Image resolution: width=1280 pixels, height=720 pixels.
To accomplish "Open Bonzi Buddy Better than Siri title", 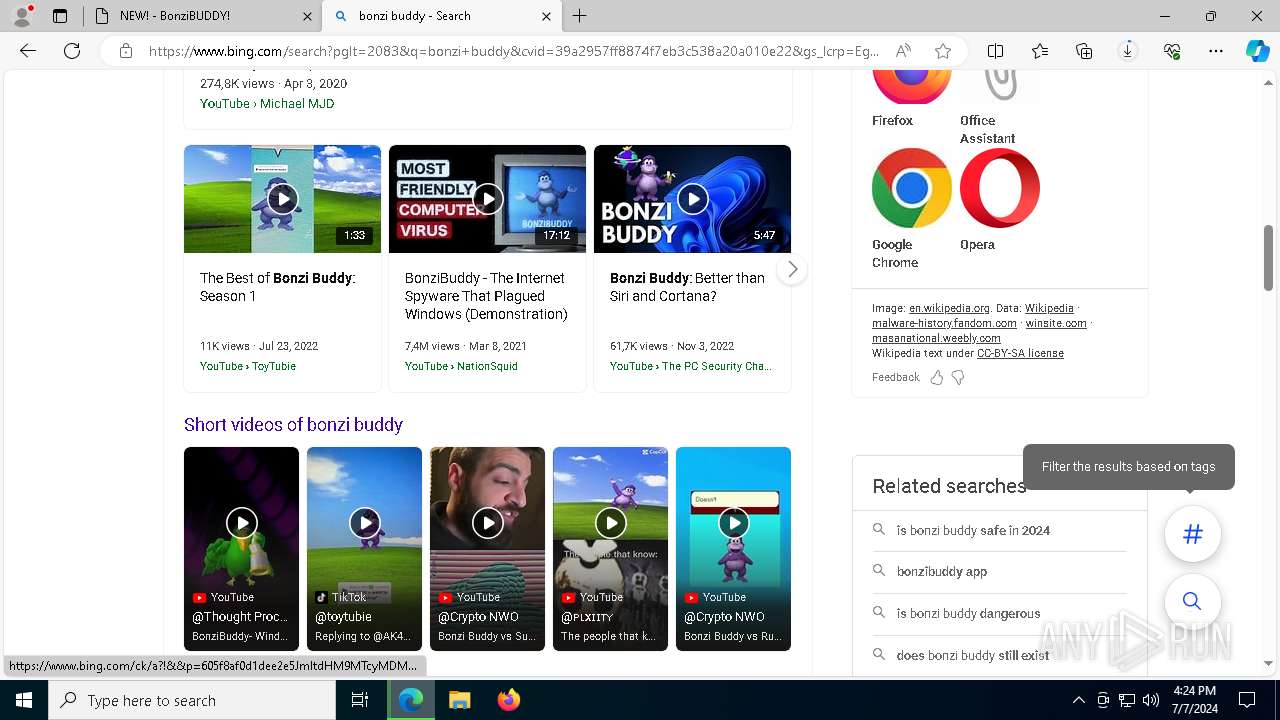I will 687,287.
